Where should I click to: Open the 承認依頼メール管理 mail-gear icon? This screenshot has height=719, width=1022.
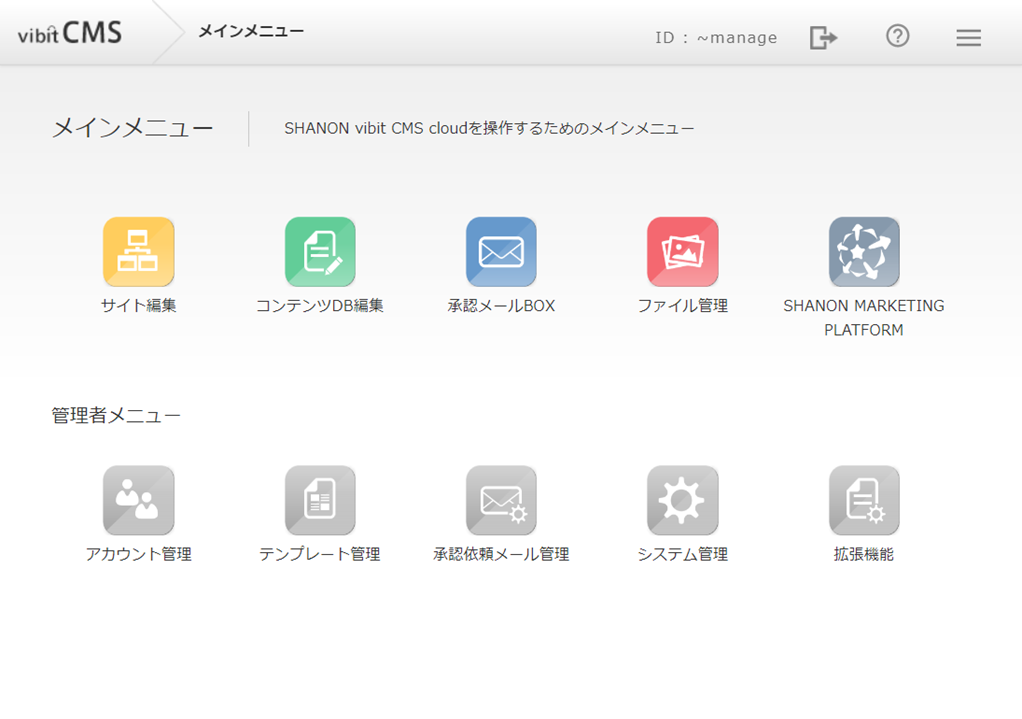coord(500,500)
